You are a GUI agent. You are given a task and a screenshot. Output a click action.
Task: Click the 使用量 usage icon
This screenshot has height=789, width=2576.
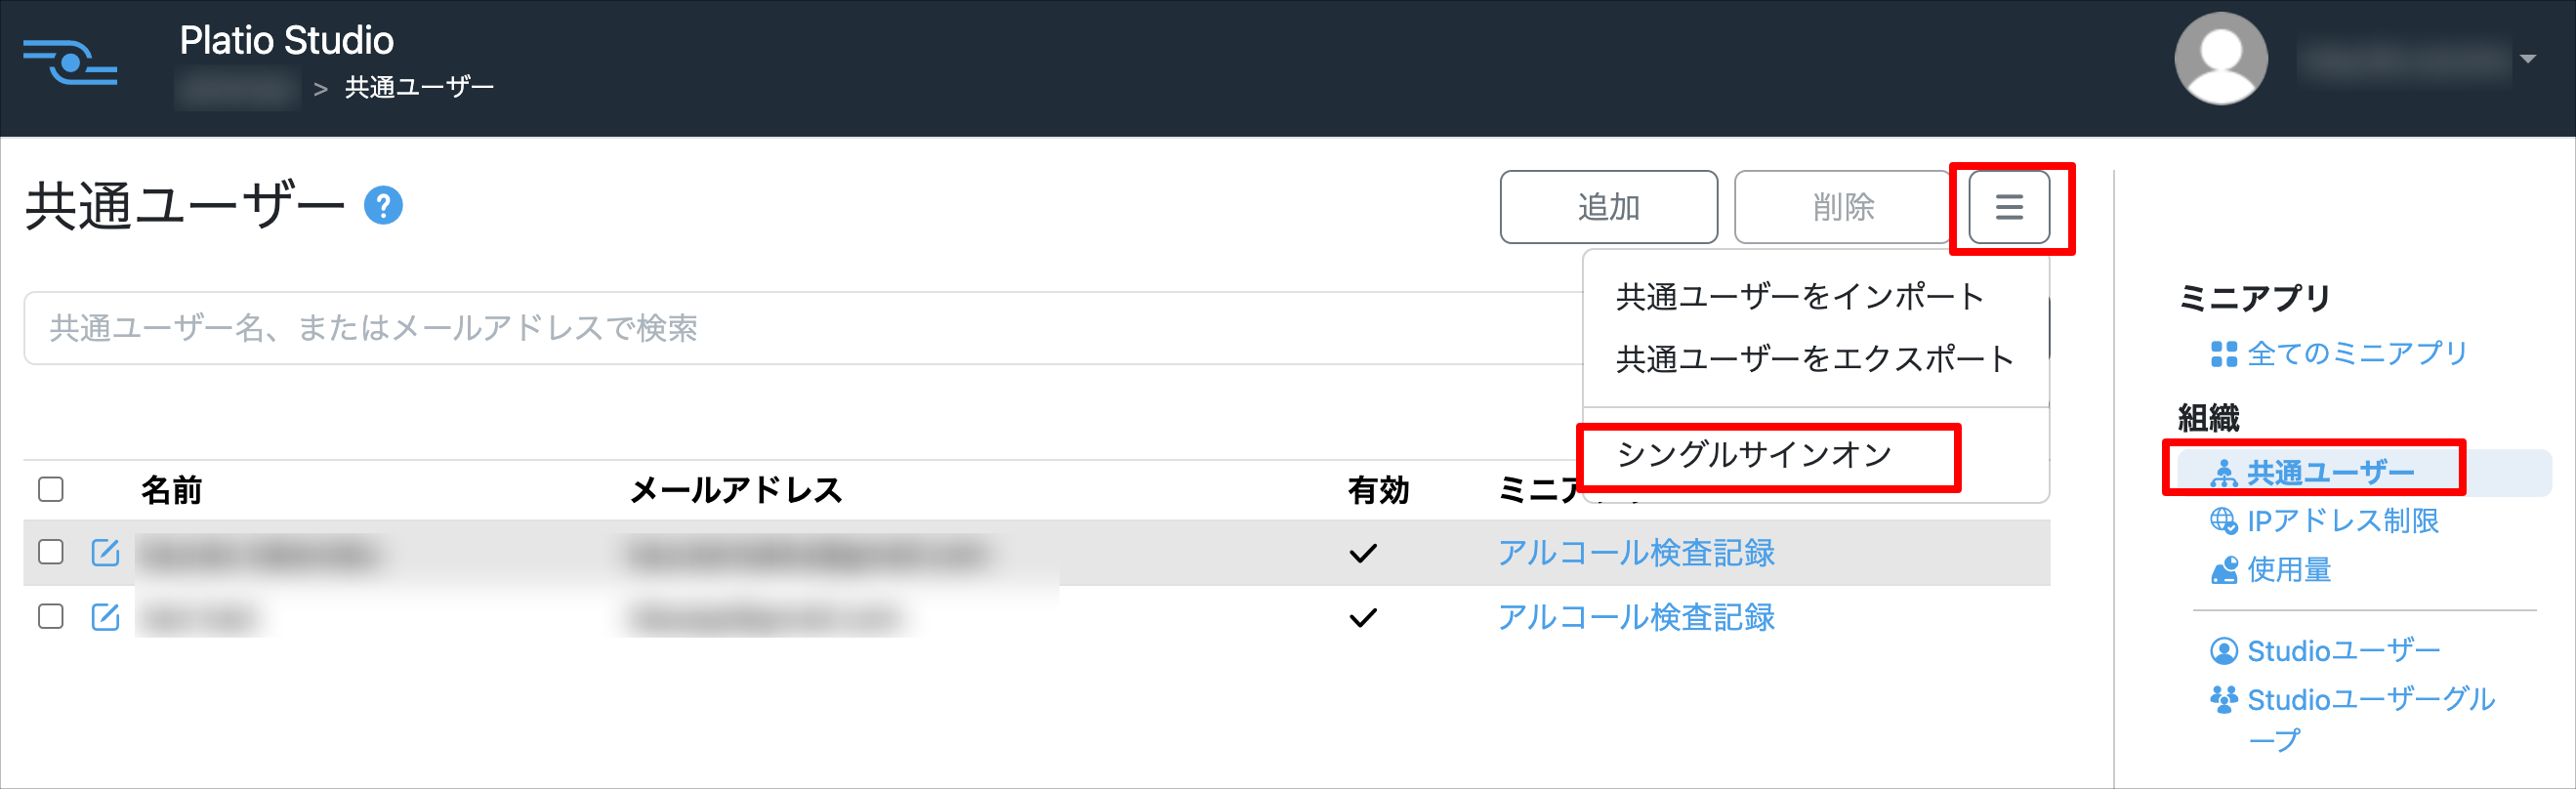(x=2224, y=570)
